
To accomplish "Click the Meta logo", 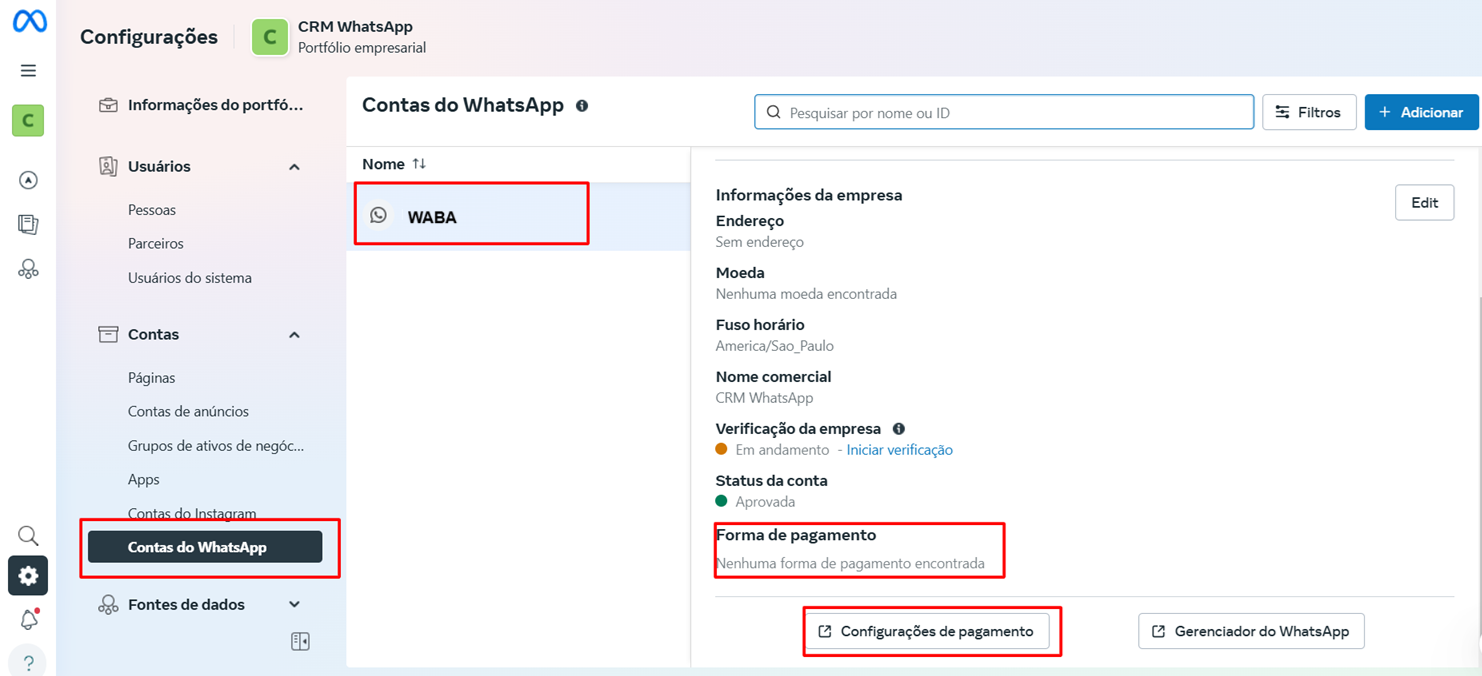I will (x=29, y=21).
